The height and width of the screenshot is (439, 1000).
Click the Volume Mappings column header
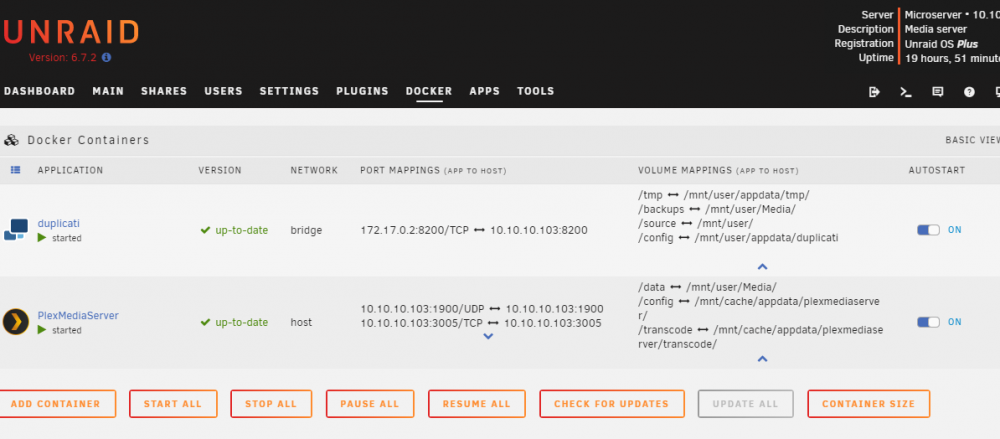tap(718, 170)
